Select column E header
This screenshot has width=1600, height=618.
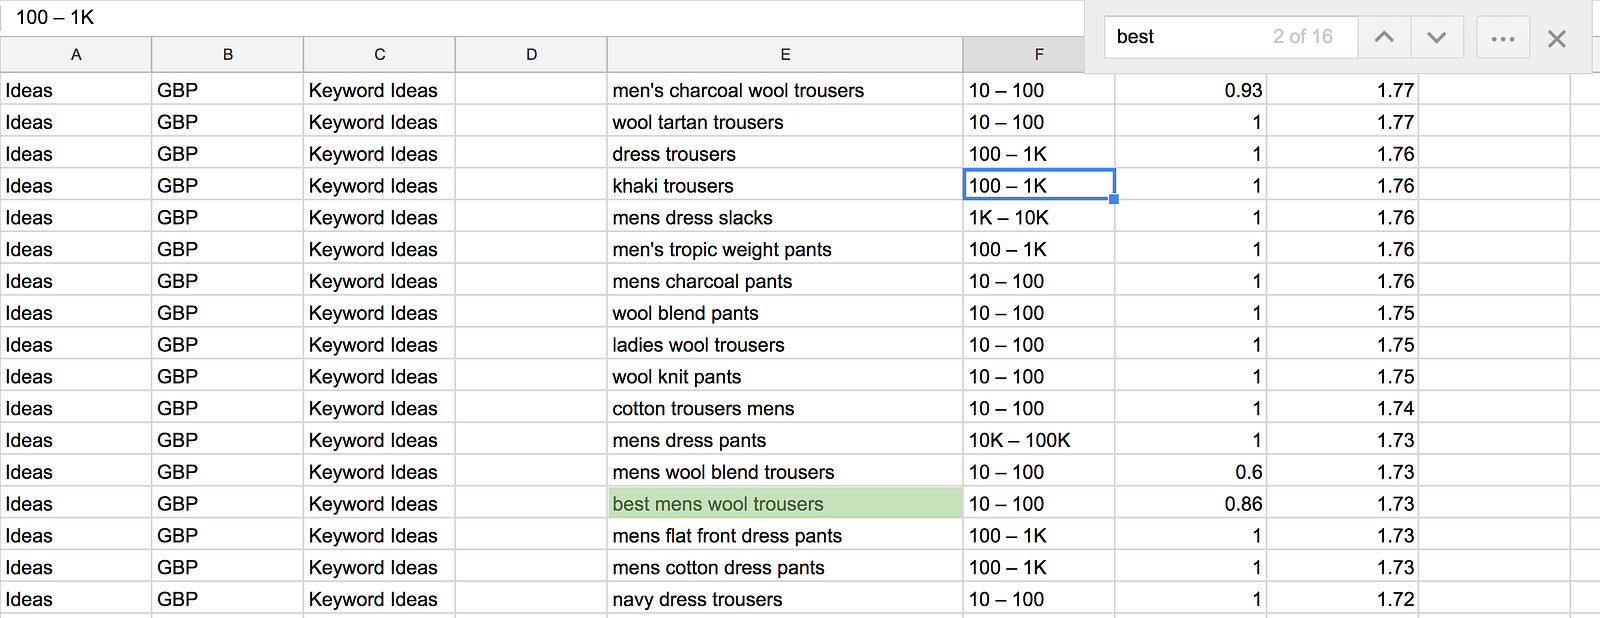(785, 55)
